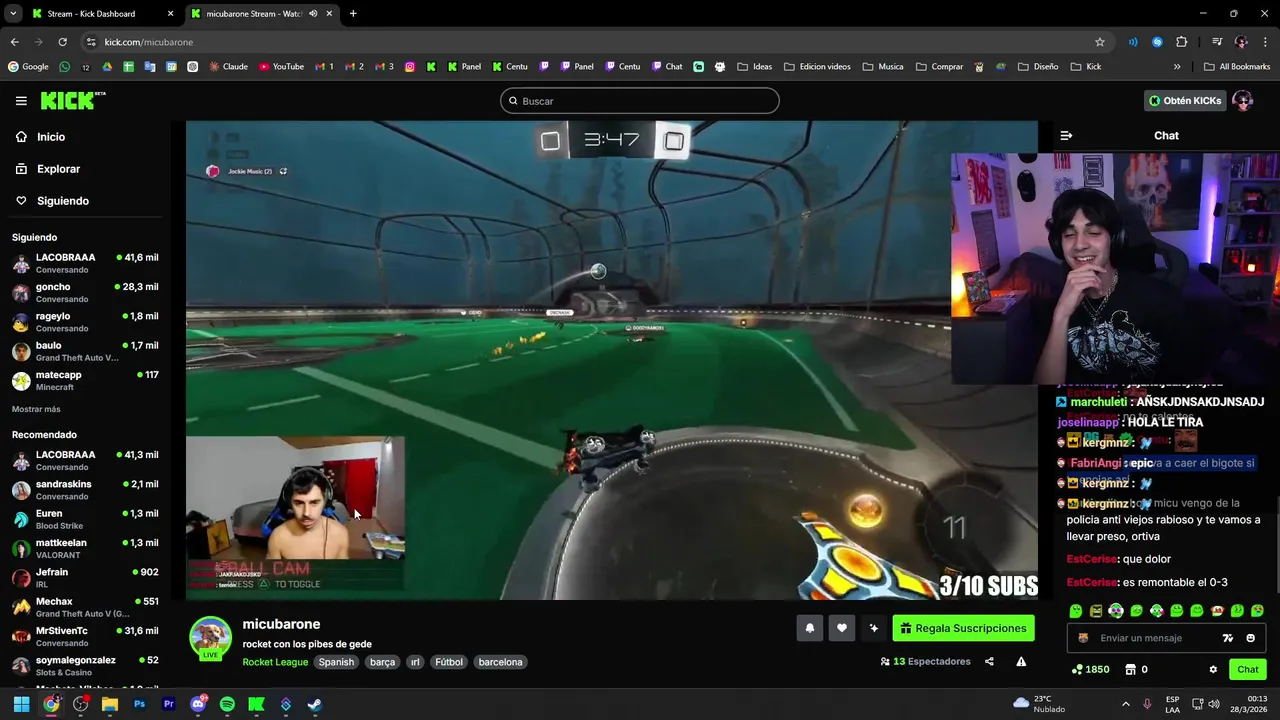The image size is (1280, 720).
Task: Insert the first green ghost quick emote
Action: pyautogui.click(x=1076, y=611)
